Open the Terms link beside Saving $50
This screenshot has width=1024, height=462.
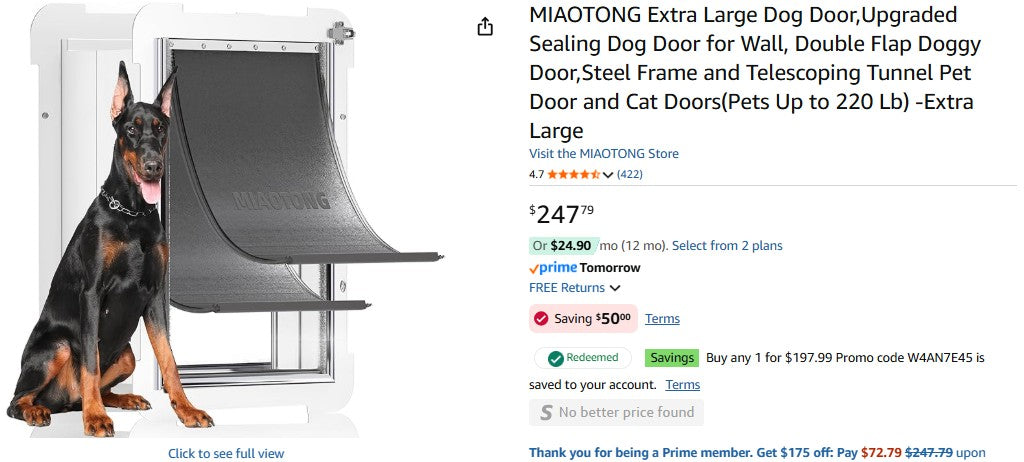pos(662,319)
